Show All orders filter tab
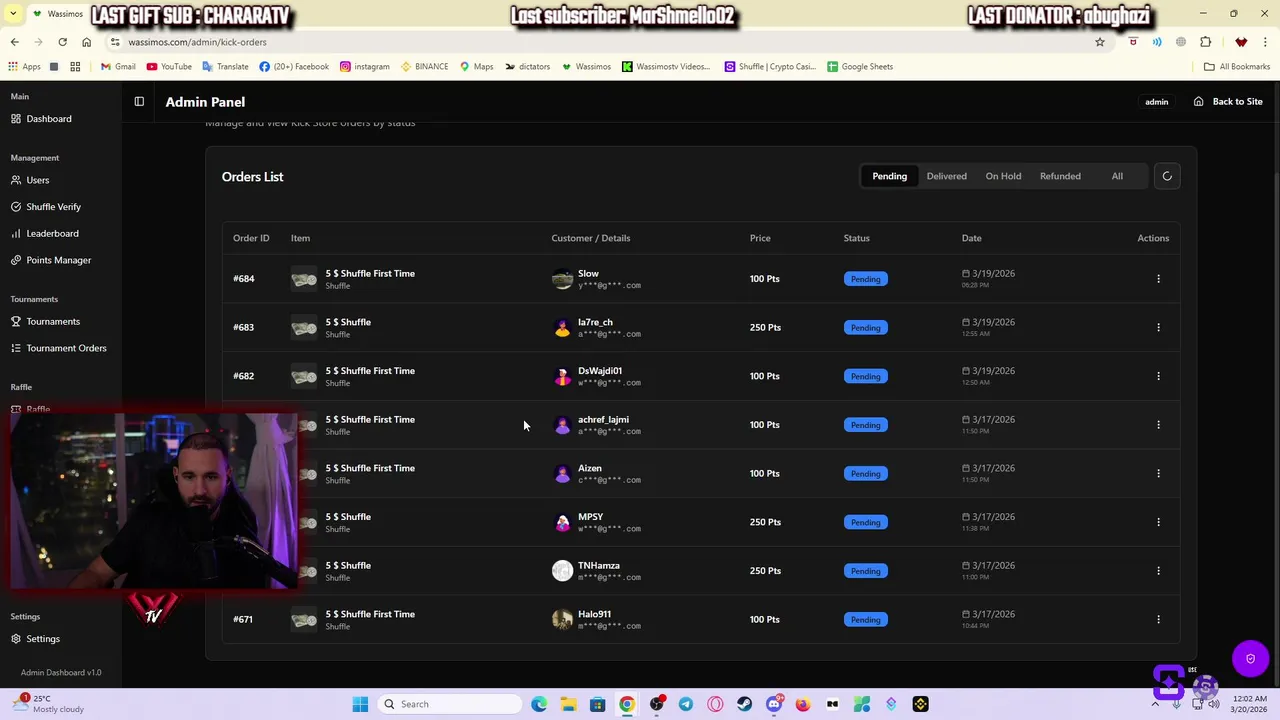The width and height of the screenshot is (1280, 720). 1117,176
